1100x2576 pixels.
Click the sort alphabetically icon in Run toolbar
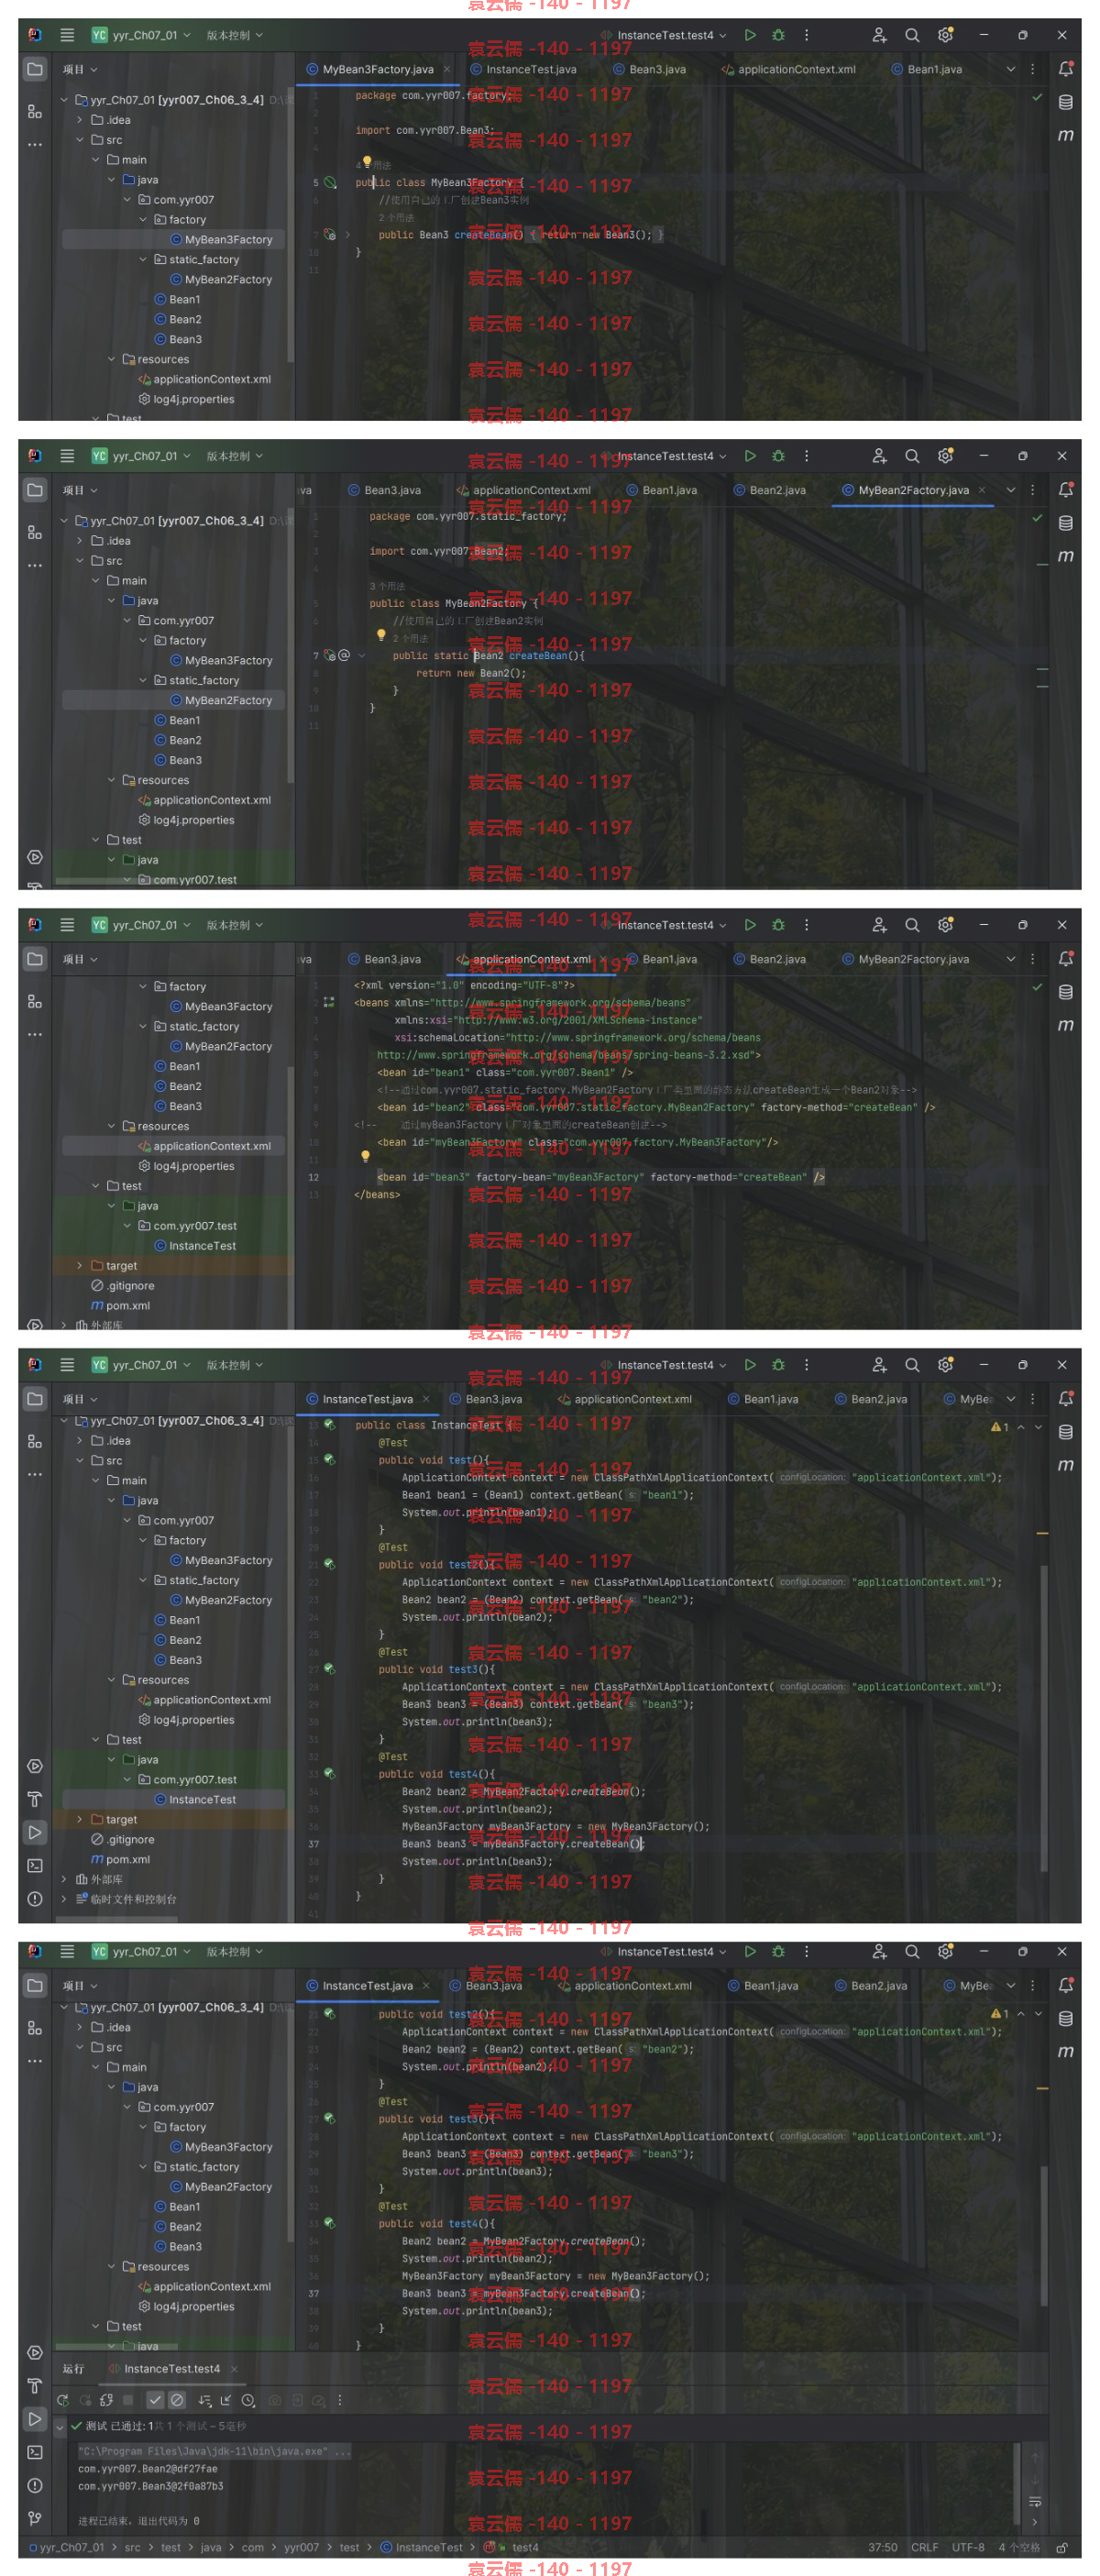tap(205, 2400)
